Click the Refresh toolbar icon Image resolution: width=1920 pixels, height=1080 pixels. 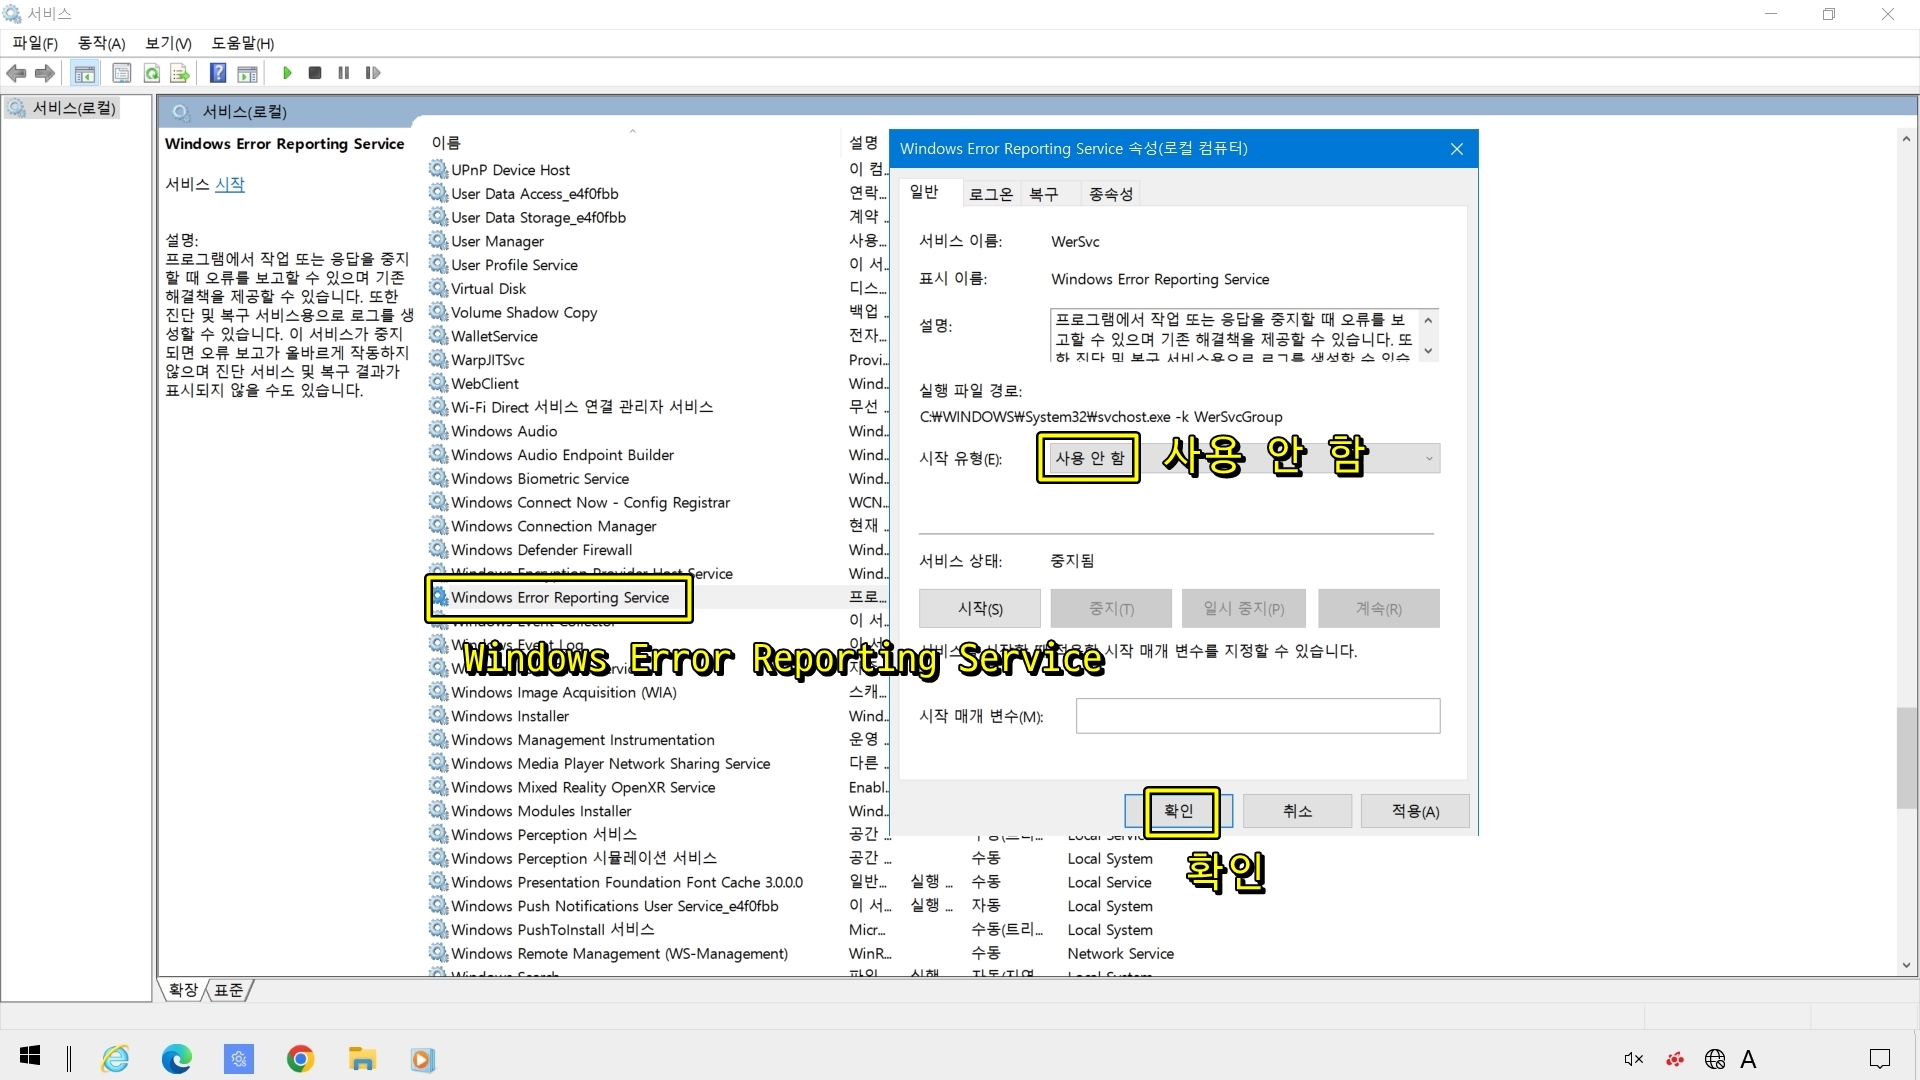coord(152,73)
